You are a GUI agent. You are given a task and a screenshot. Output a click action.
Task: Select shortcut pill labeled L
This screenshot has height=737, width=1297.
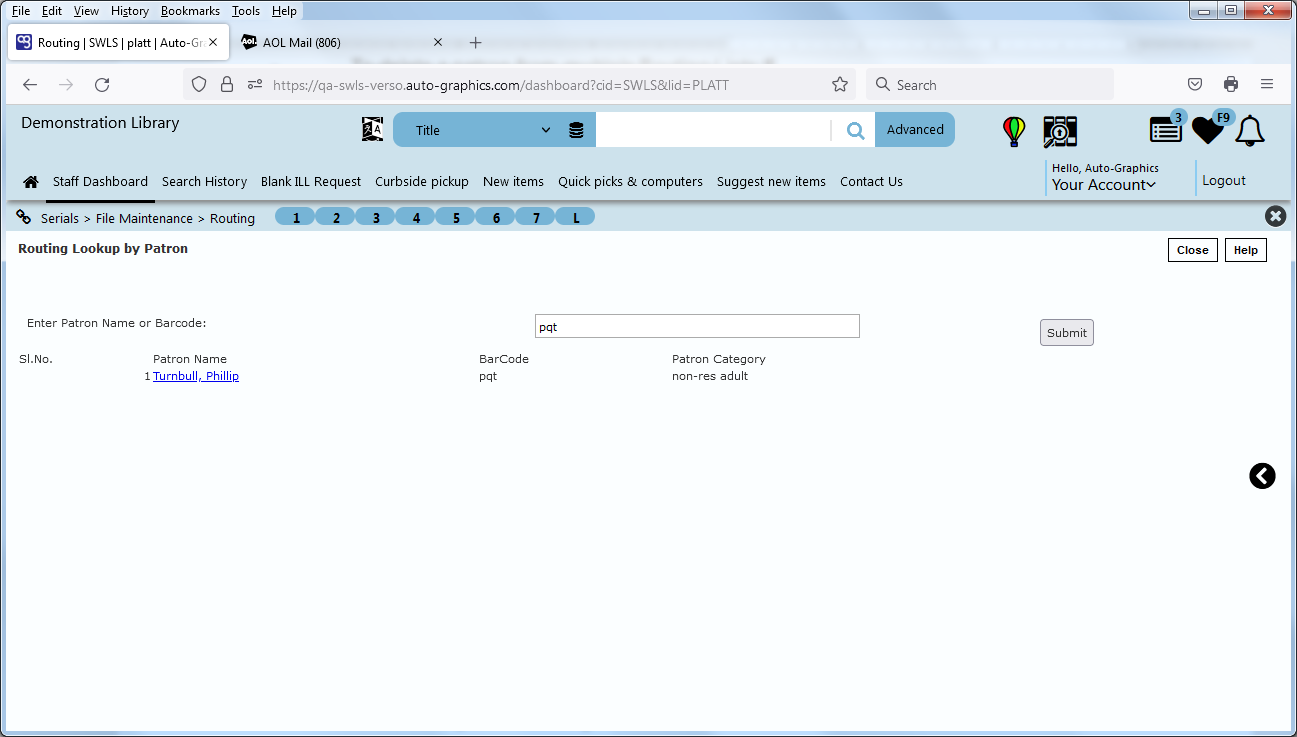(576, 217)
